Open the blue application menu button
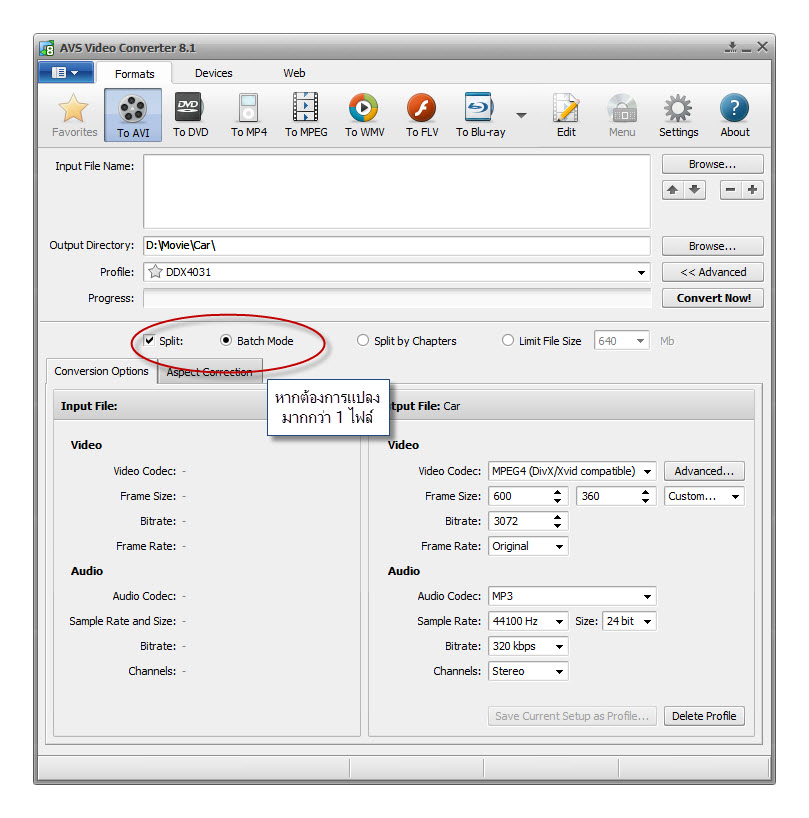809x818 pixels. (x=66, y=73)
